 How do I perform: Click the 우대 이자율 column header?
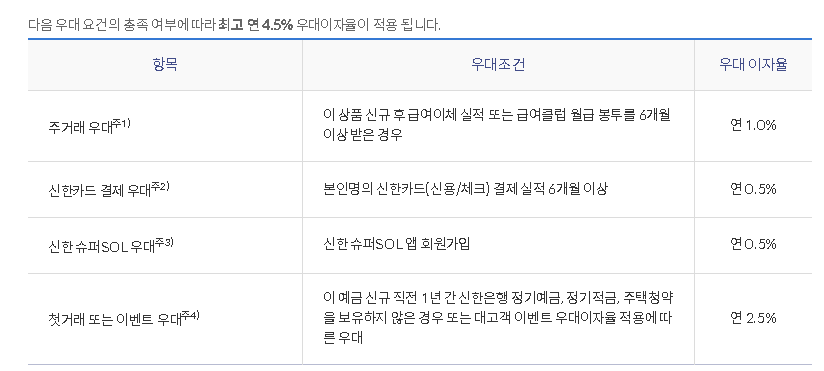coord(753,65)
